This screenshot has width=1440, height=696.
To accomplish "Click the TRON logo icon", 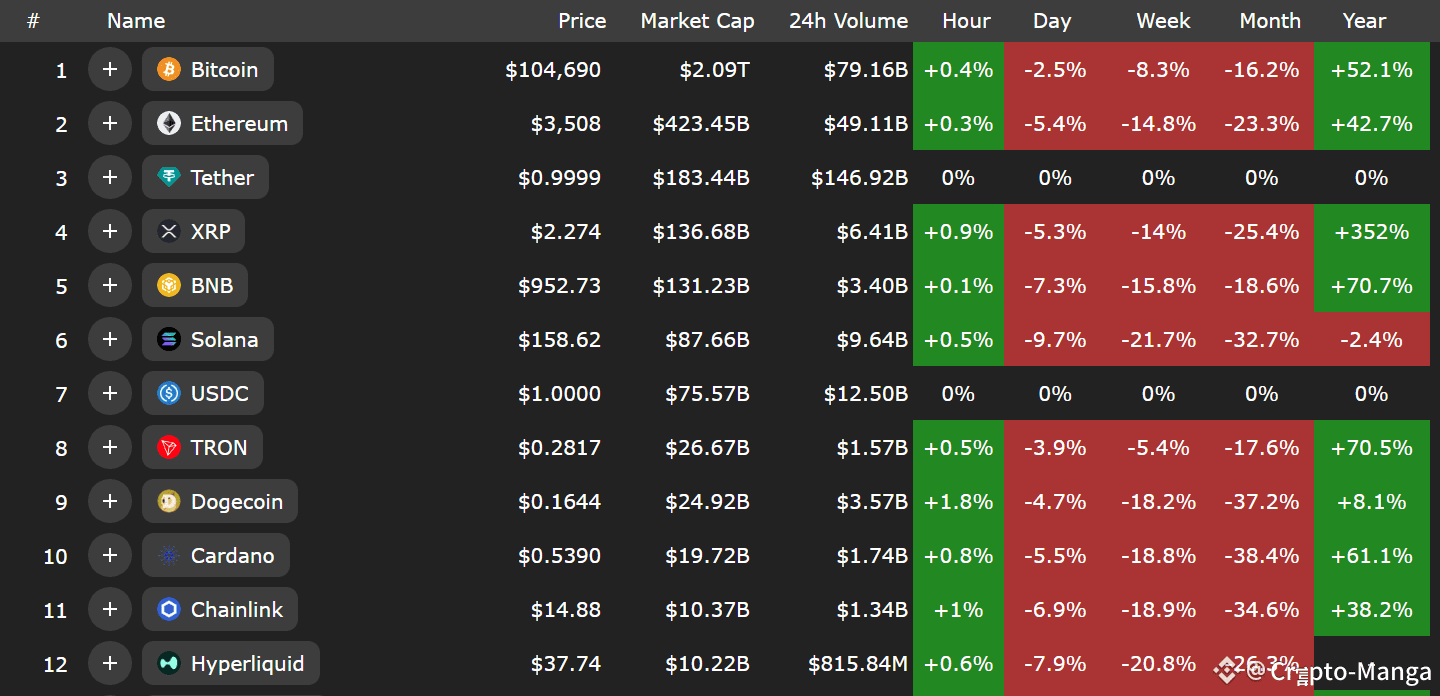I will coord(169,447).
